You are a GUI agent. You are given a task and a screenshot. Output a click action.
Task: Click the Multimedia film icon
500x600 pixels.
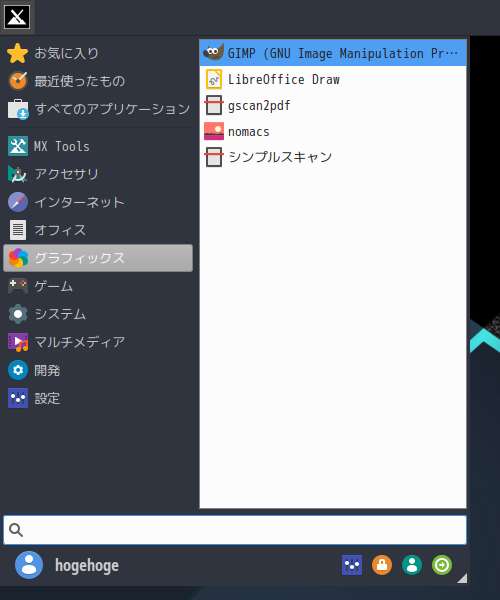(18, 342)
